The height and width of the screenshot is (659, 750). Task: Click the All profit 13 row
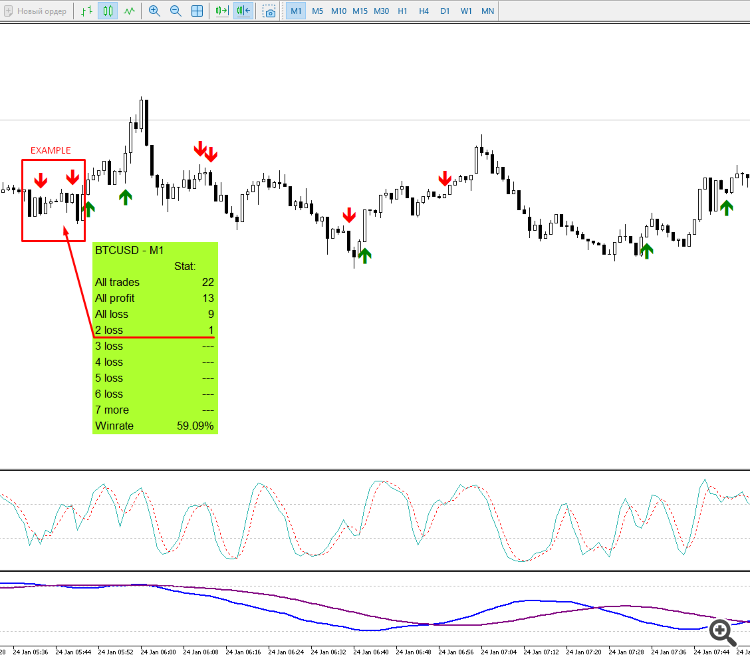click(154, 298)
